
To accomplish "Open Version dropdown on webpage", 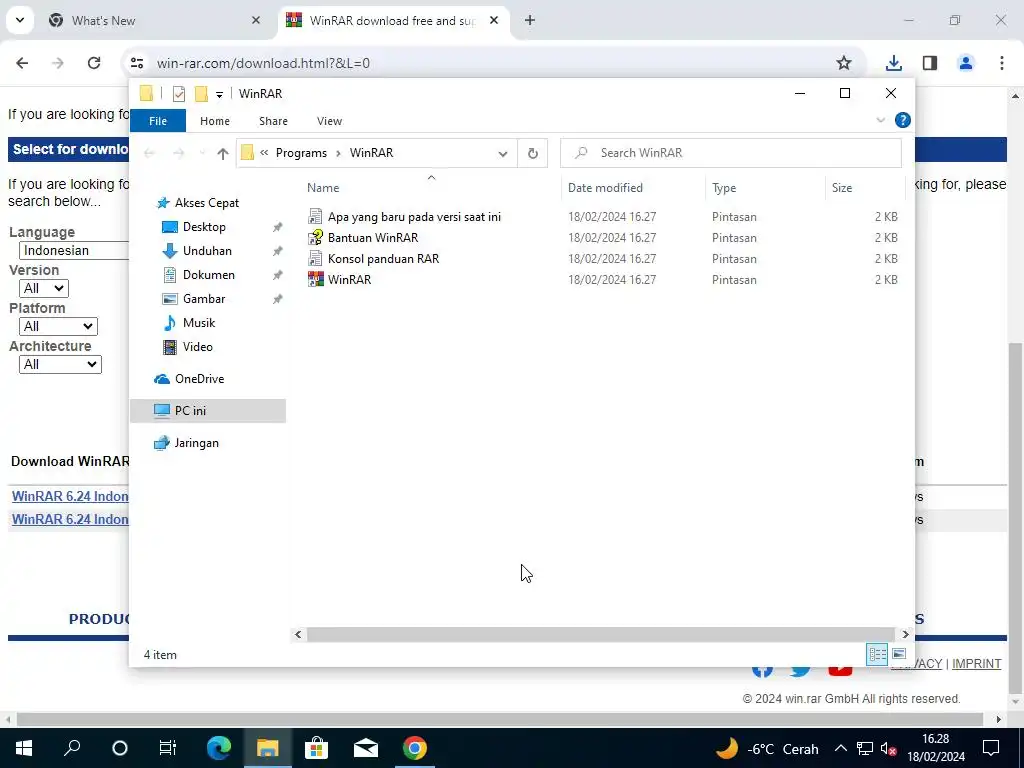I will 44,288.
